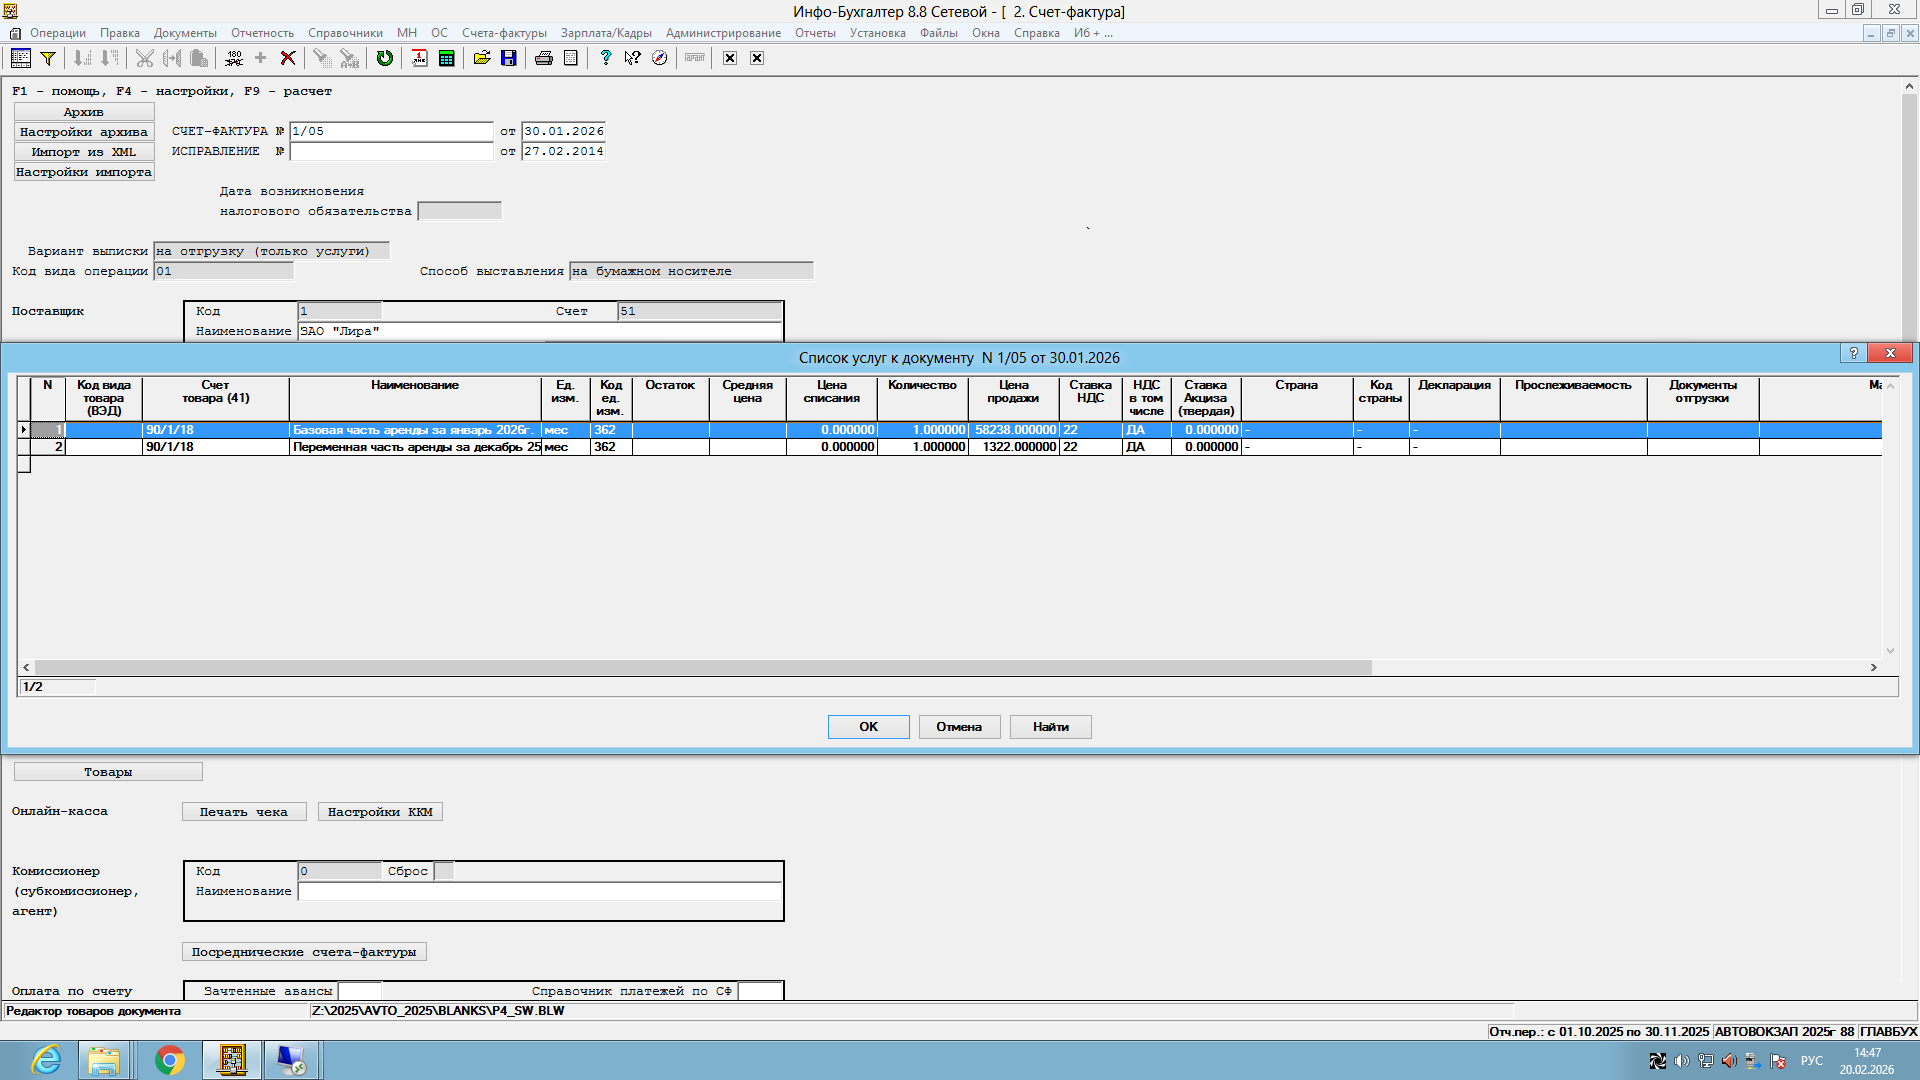Open the green calculator icon
This screenshot has height=1080, width=1920.
(446, 58)
